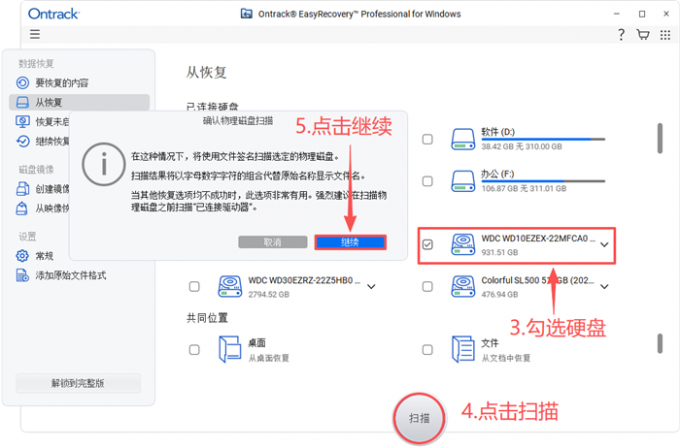Select 要恢复的内容 in sidebar

pos(62,82)
